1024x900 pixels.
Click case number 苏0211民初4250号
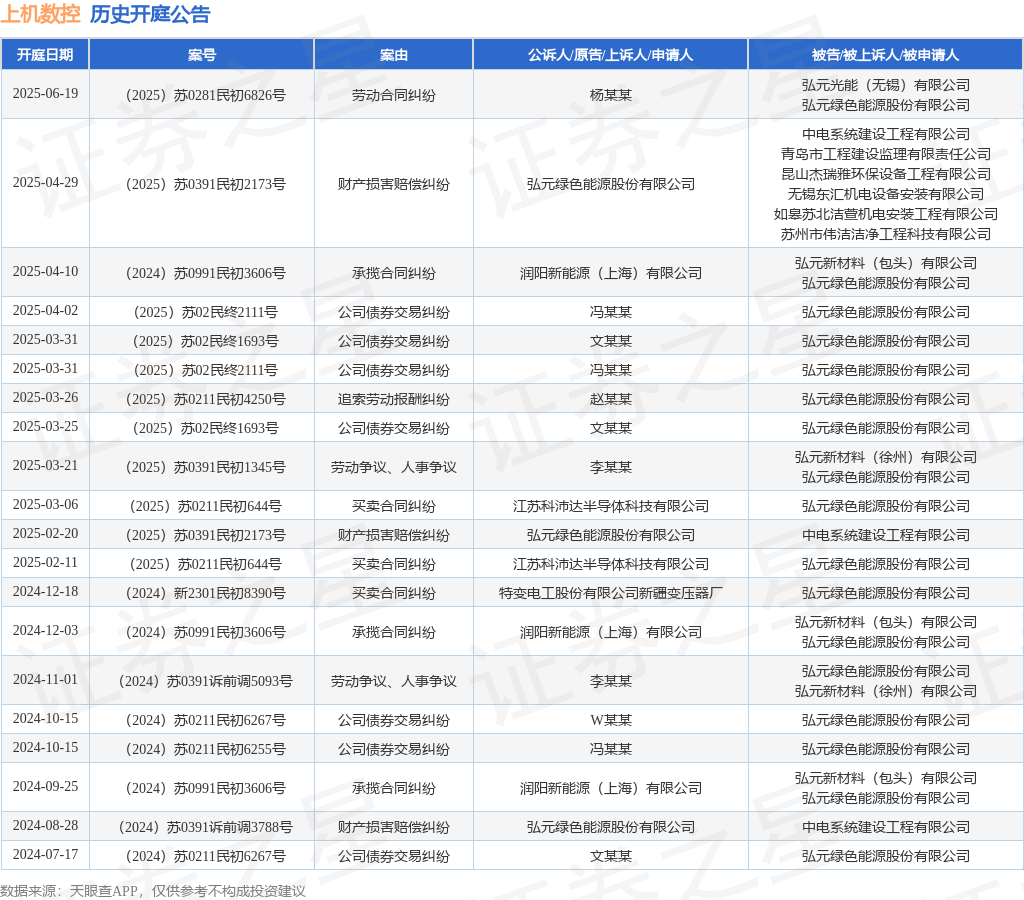(206, 399)
